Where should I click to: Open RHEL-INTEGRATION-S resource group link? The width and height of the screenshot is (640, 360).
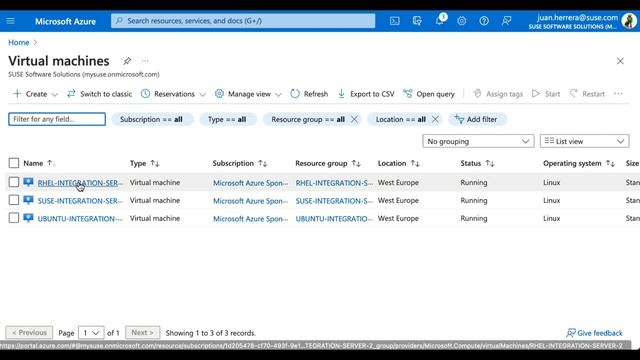click(x=334, y=183)
